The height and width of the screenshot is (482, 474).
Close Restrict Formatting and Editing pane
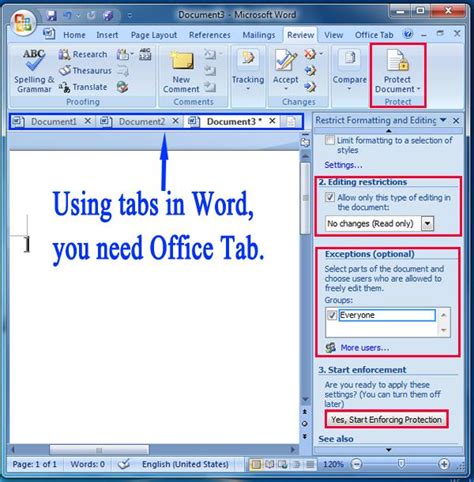456,120
